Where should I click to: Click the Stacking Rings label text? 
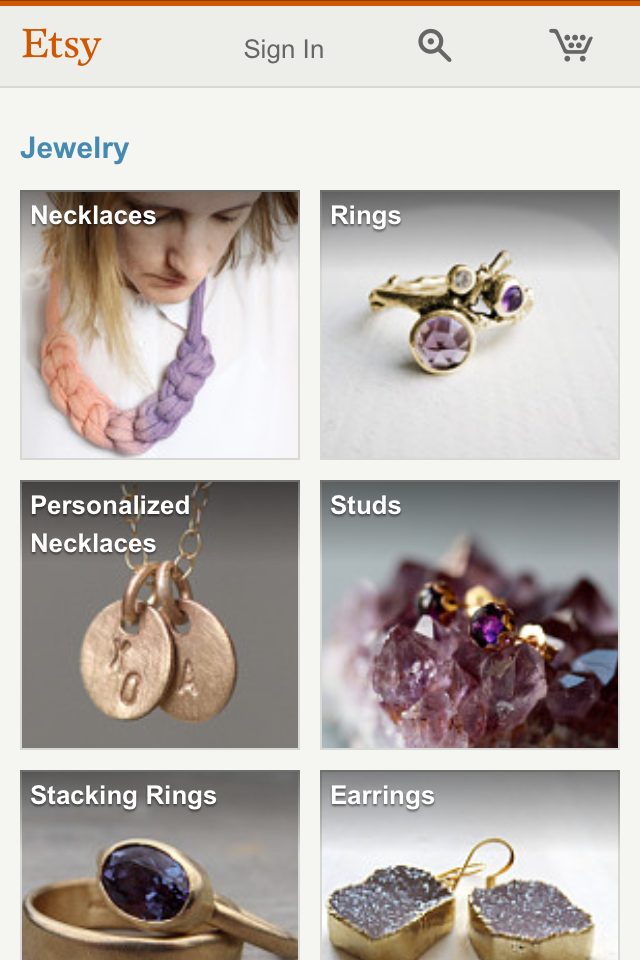pos(124,797)
